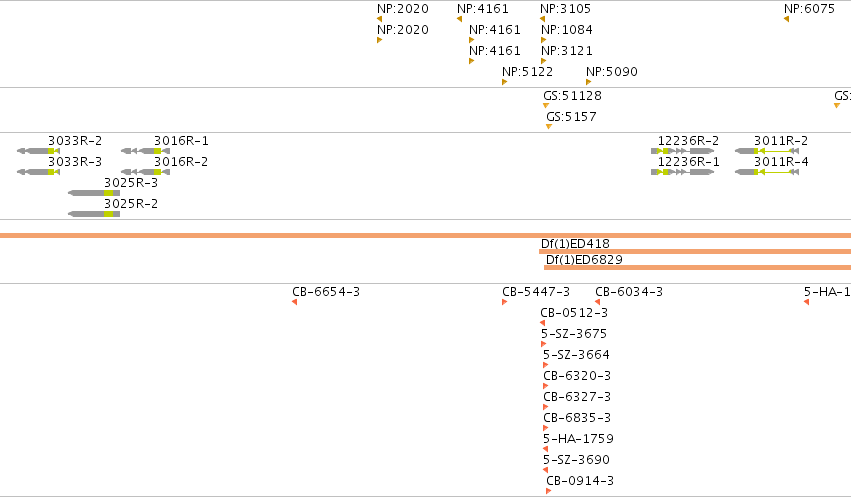
Task: Open the CB-6320-3 feature label
Action: (577, 376)
